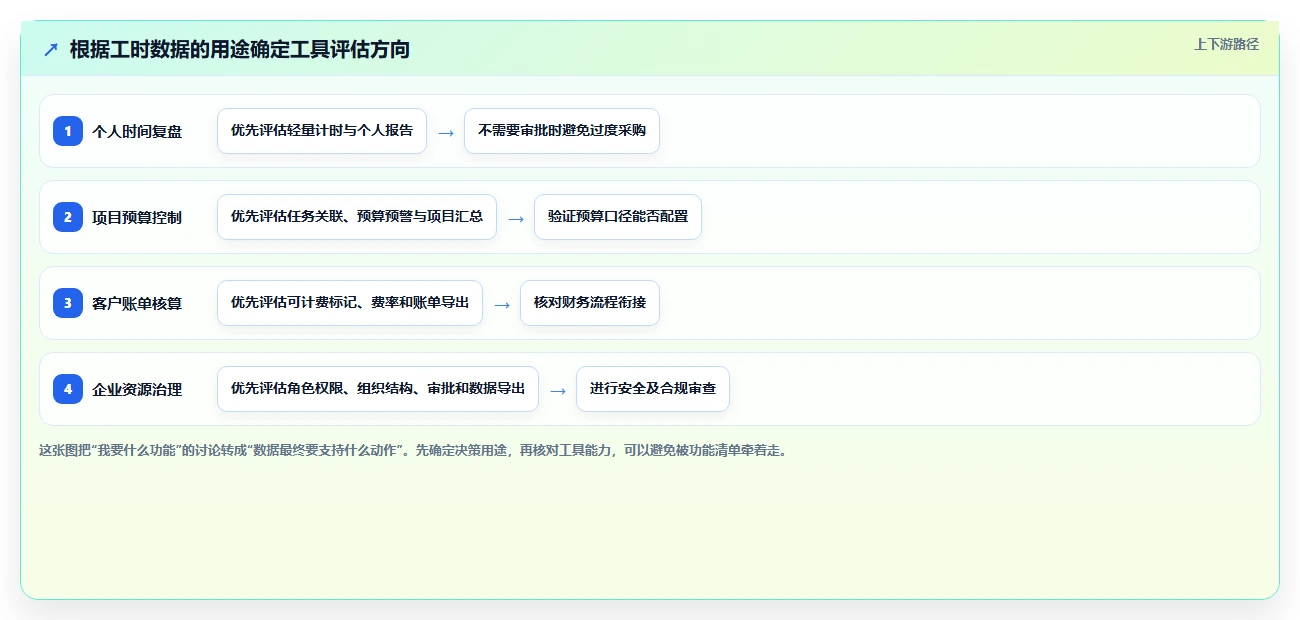Image resolution: width=1300 pixels, height=620 pixels.
Task: Select the number 3 badge for 客户账单核算
Action: click(68, 303)
